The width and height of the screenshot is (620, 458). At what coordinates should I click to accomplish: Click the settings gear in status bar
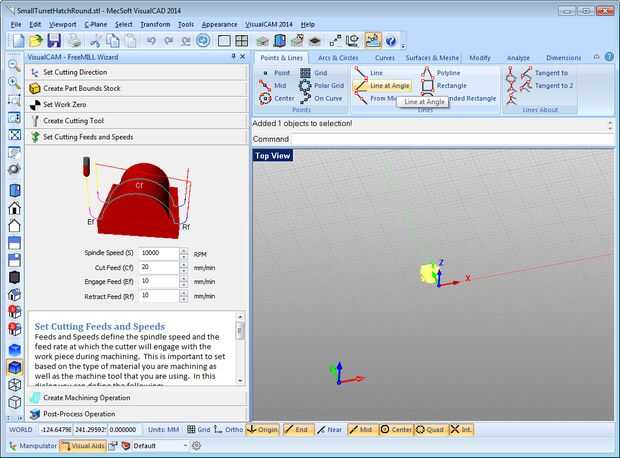pos(197,446)
